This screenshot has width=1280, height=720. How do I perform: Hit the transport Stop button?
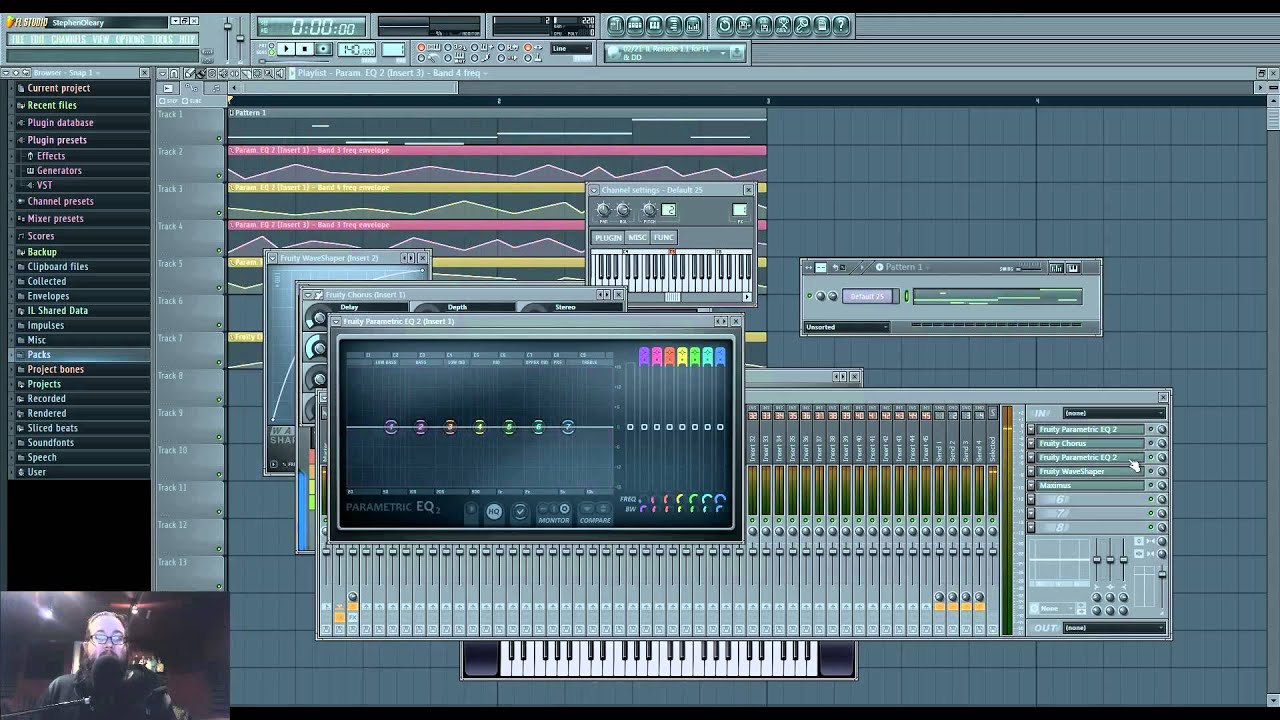[304, 49]
